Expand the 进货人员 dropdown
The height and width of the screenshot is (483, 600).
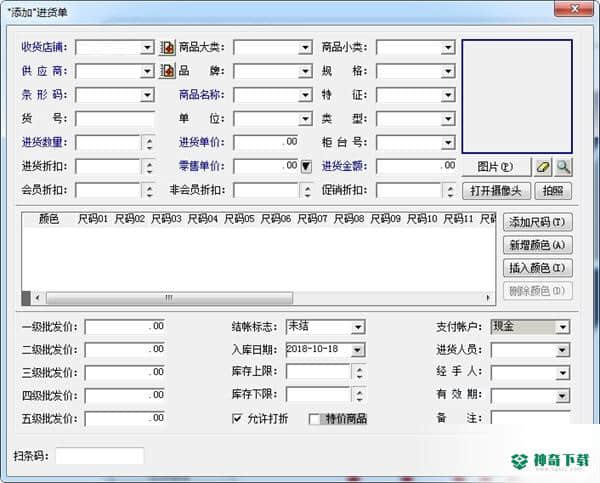pos(562,350)
